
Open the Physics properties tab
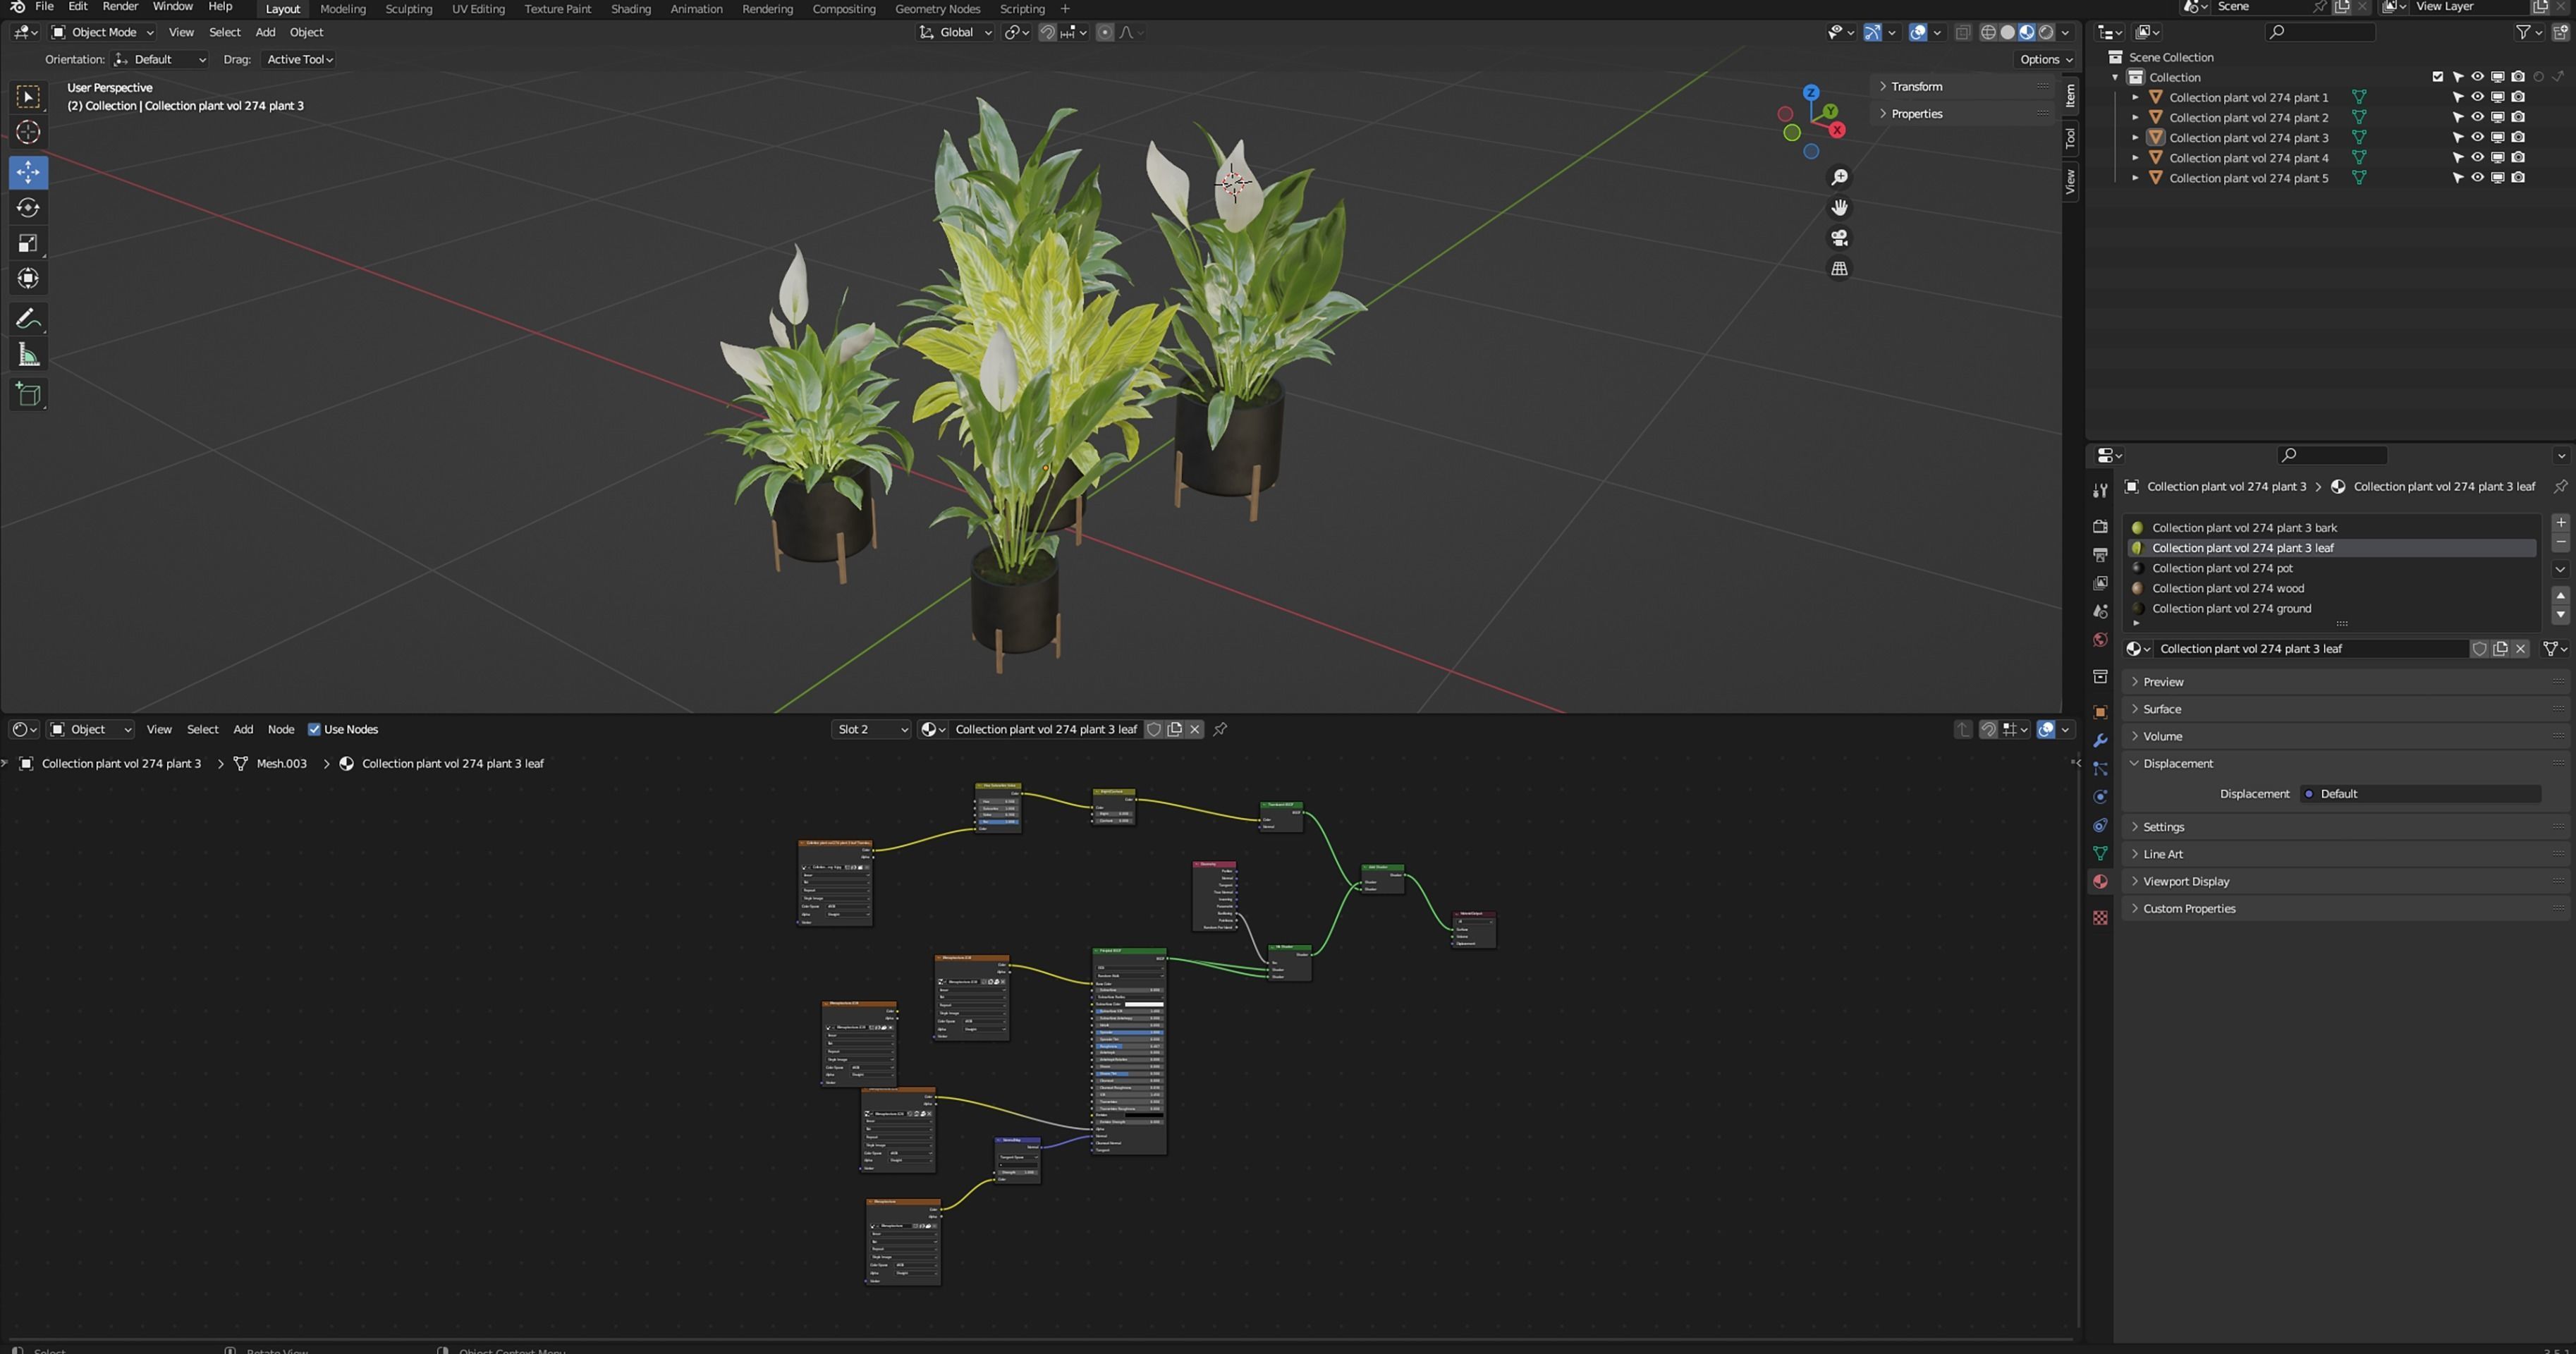click(x=2100, y=797)
